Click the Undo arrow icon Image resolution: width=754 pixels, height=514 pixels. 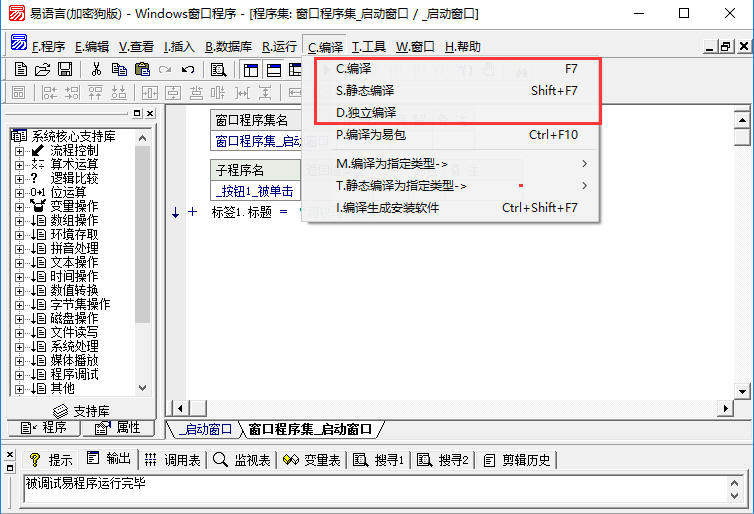[188, 69]
